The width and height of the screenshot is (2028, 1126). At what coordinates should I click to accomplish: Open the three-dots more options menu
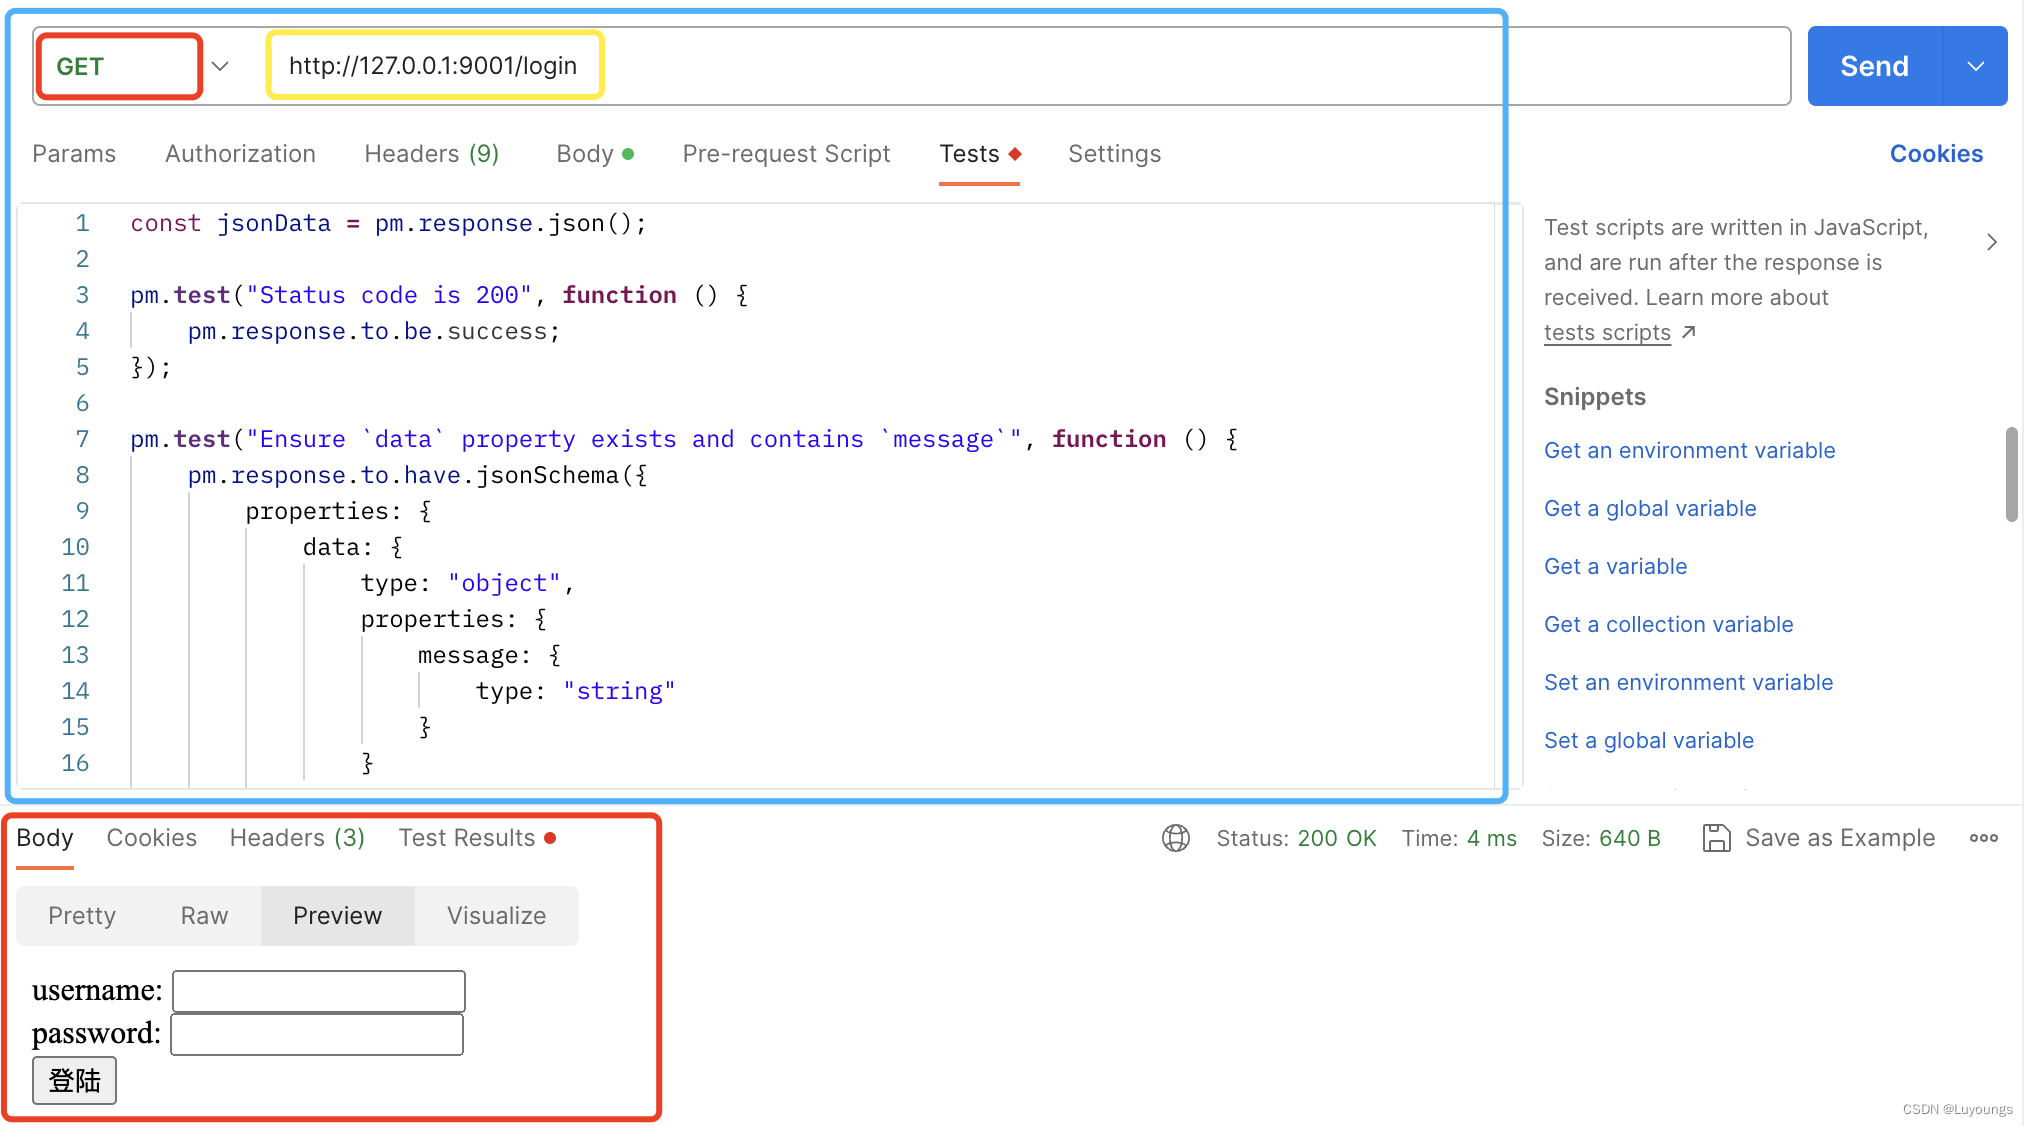(1984, 838)
